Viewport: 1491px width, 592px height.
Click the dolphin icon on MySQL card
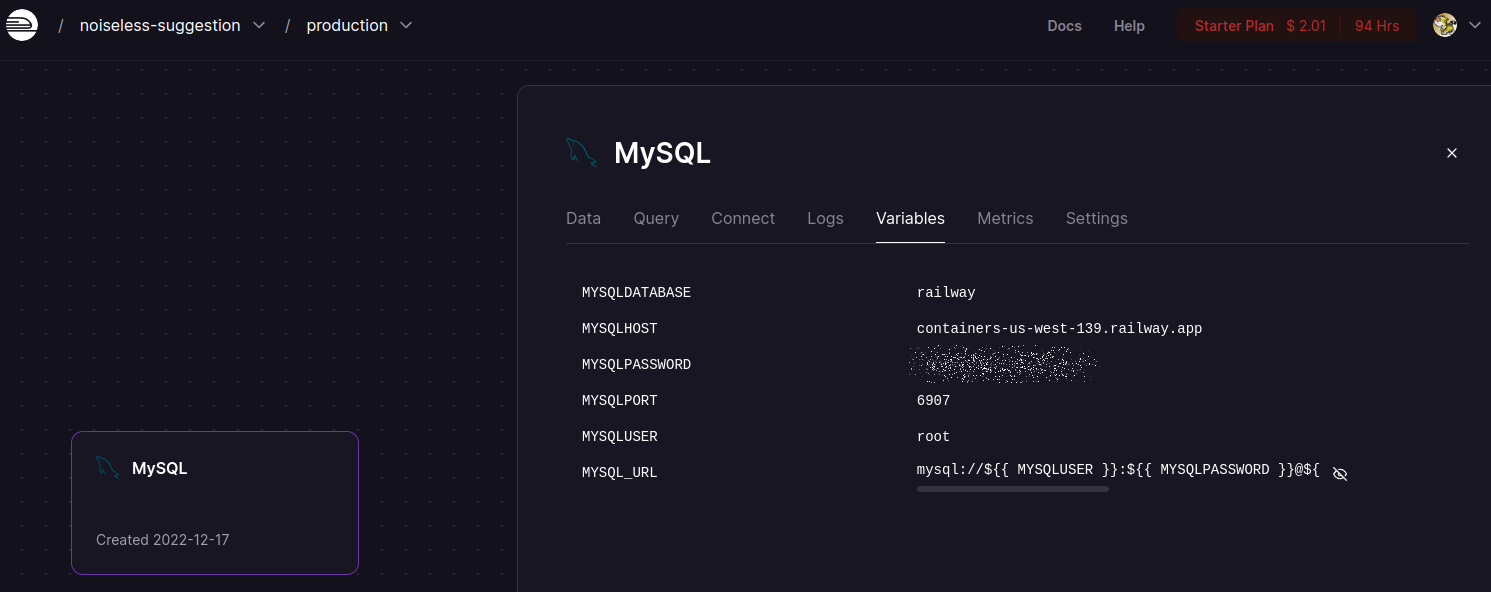click(x=108, y=467)
